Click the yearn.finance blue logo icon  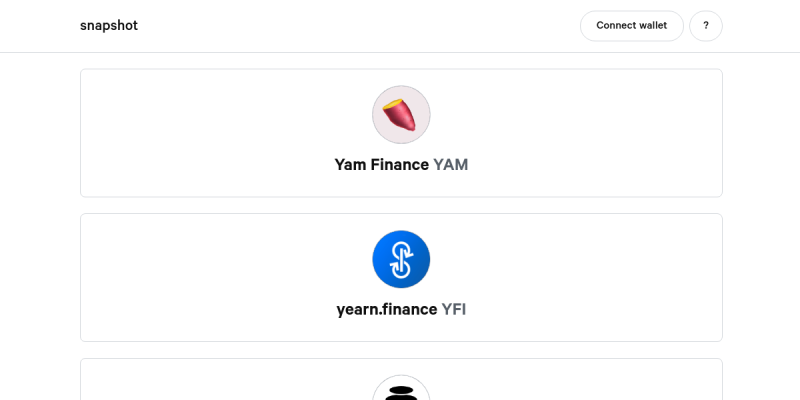click(x=401, y=260)
